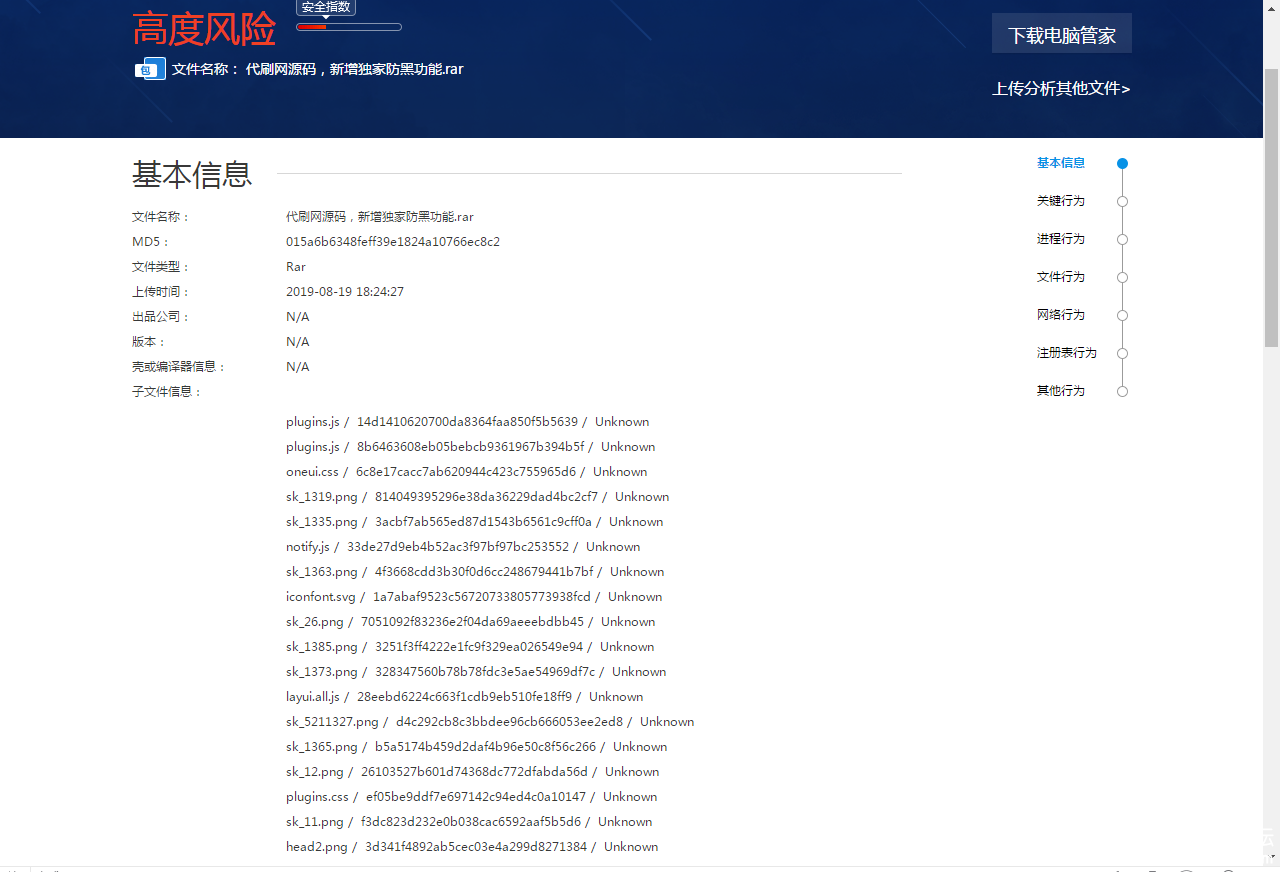
Task: Click the vertical page scrollbar thumb
Action: [x=1271, y=208]
